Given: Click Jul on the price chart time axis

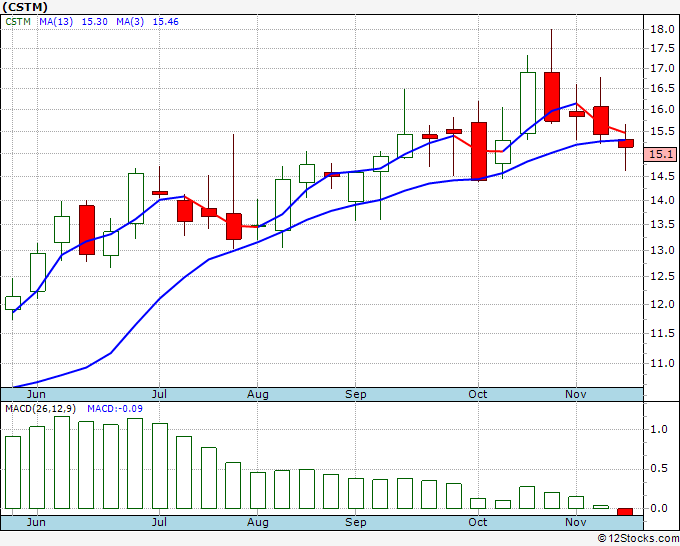Looking at the screenshot, I should [159, 394].
